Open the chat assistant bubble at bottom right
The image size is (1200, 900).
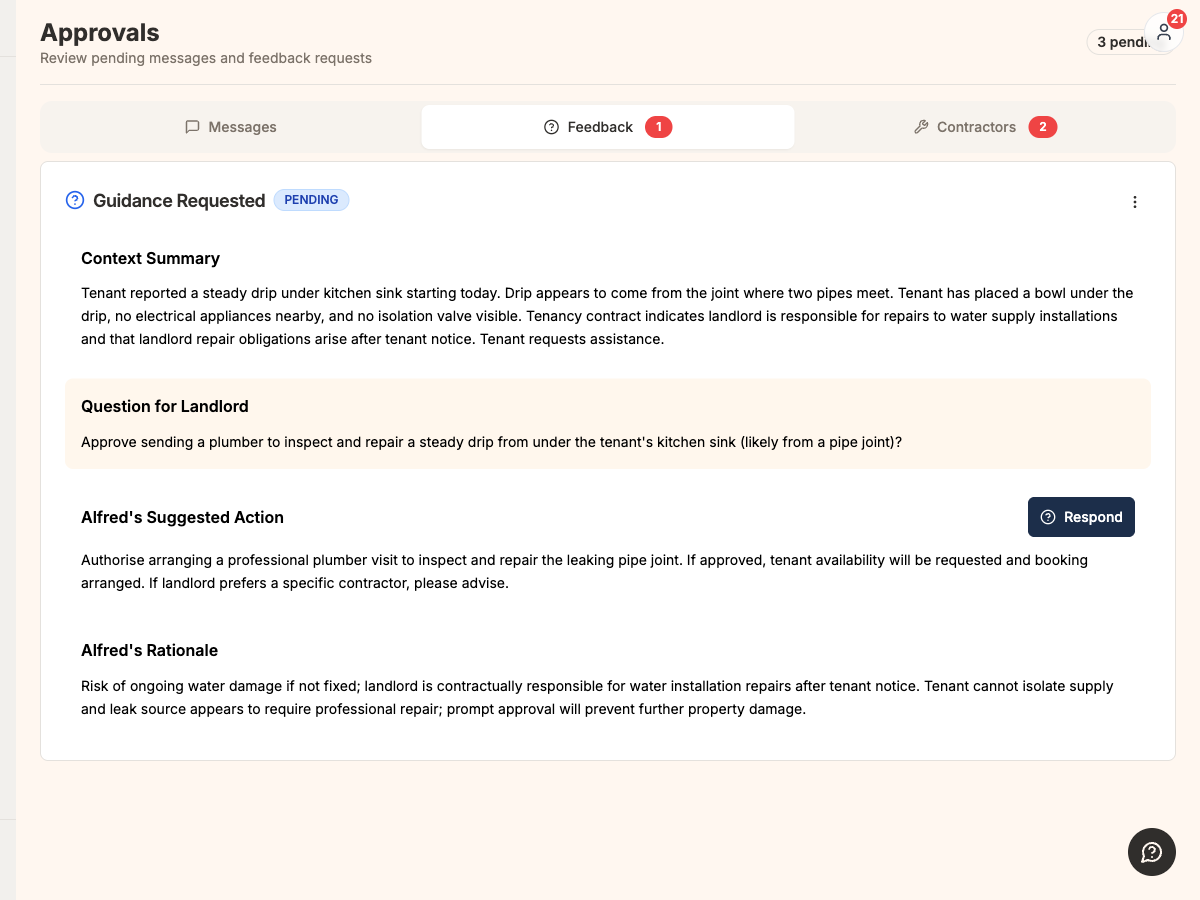coord(1151,851)
